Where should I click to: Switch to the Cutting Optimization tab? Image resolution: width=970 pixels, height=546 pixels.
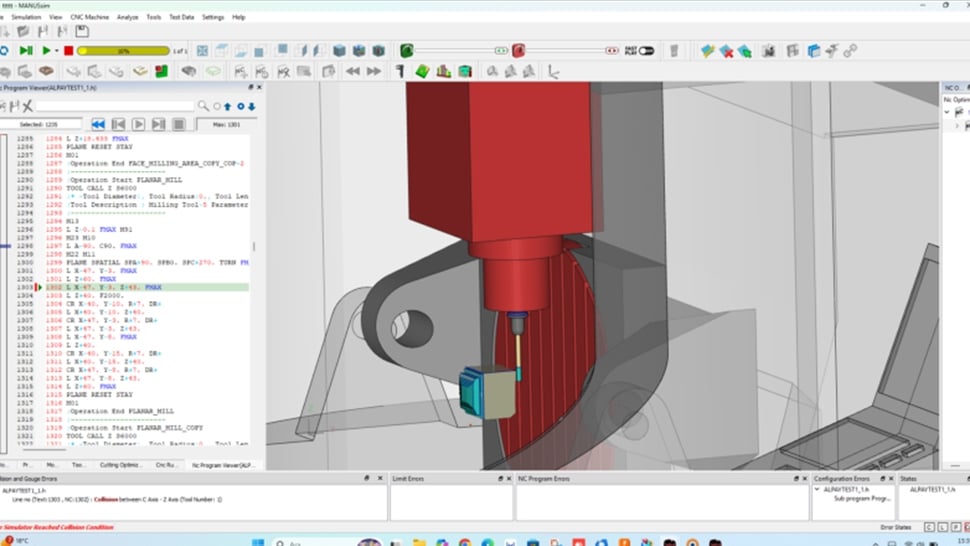[x=122, y=465]
